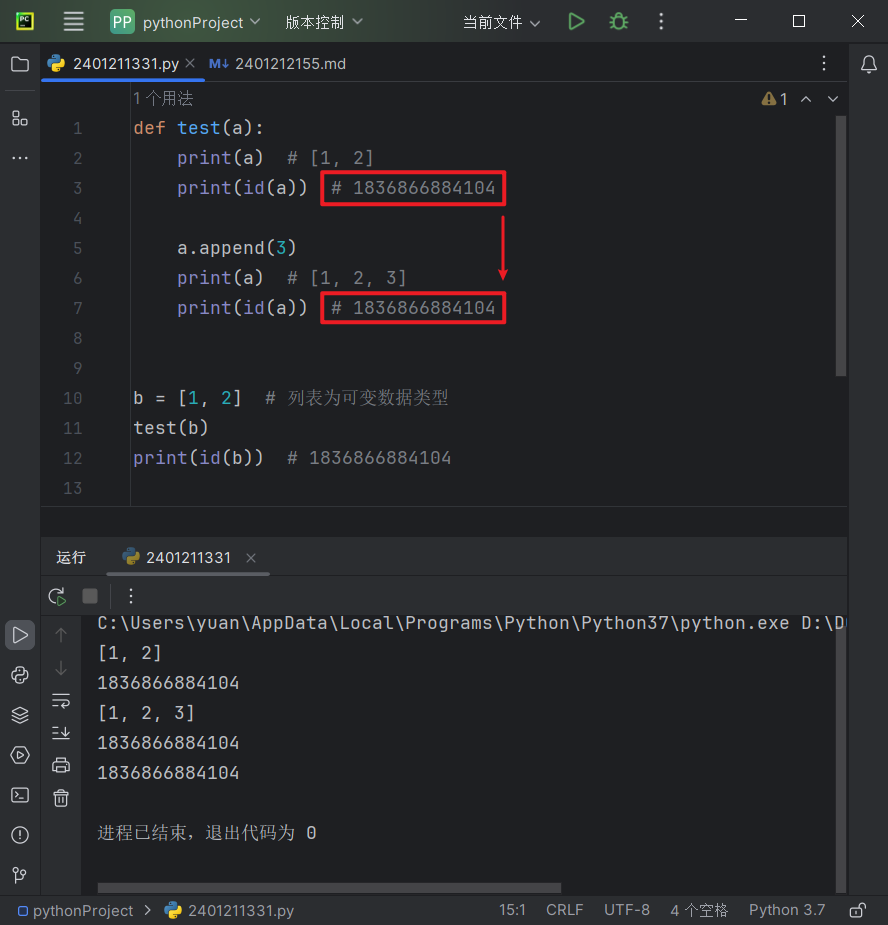This screenshot has height=925, width=888.
Task: Open editor tabs options menu
Action: [824, 64]
